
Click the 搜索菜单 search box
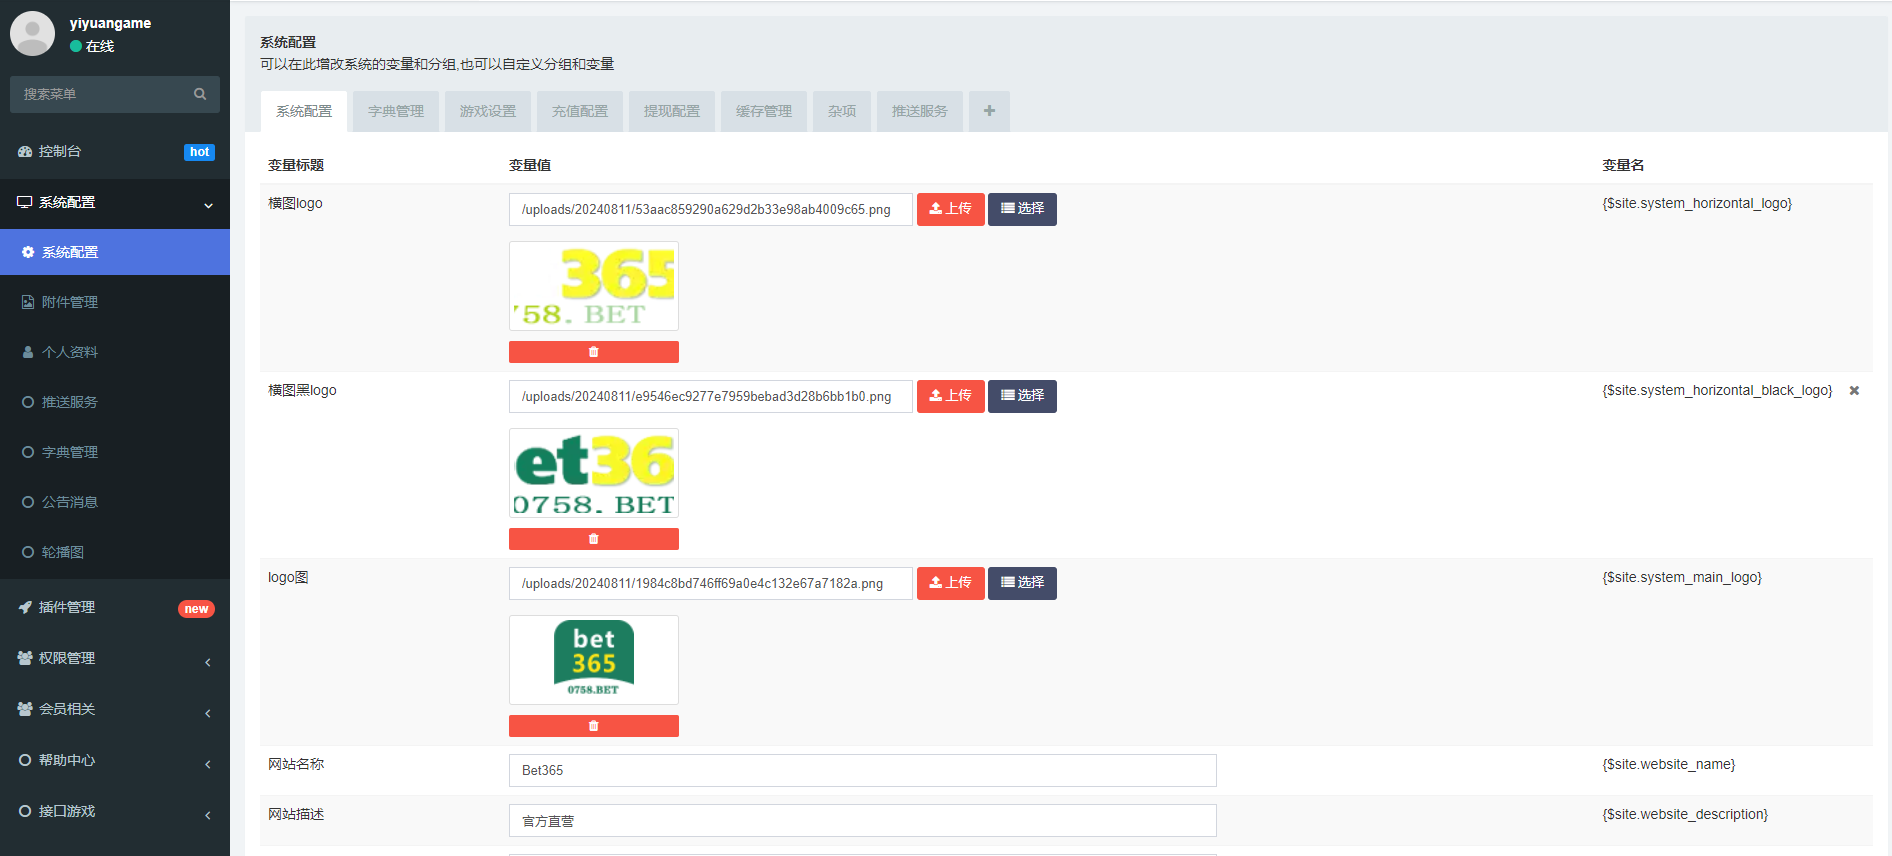pyautogui.click(x=100, y=94)
